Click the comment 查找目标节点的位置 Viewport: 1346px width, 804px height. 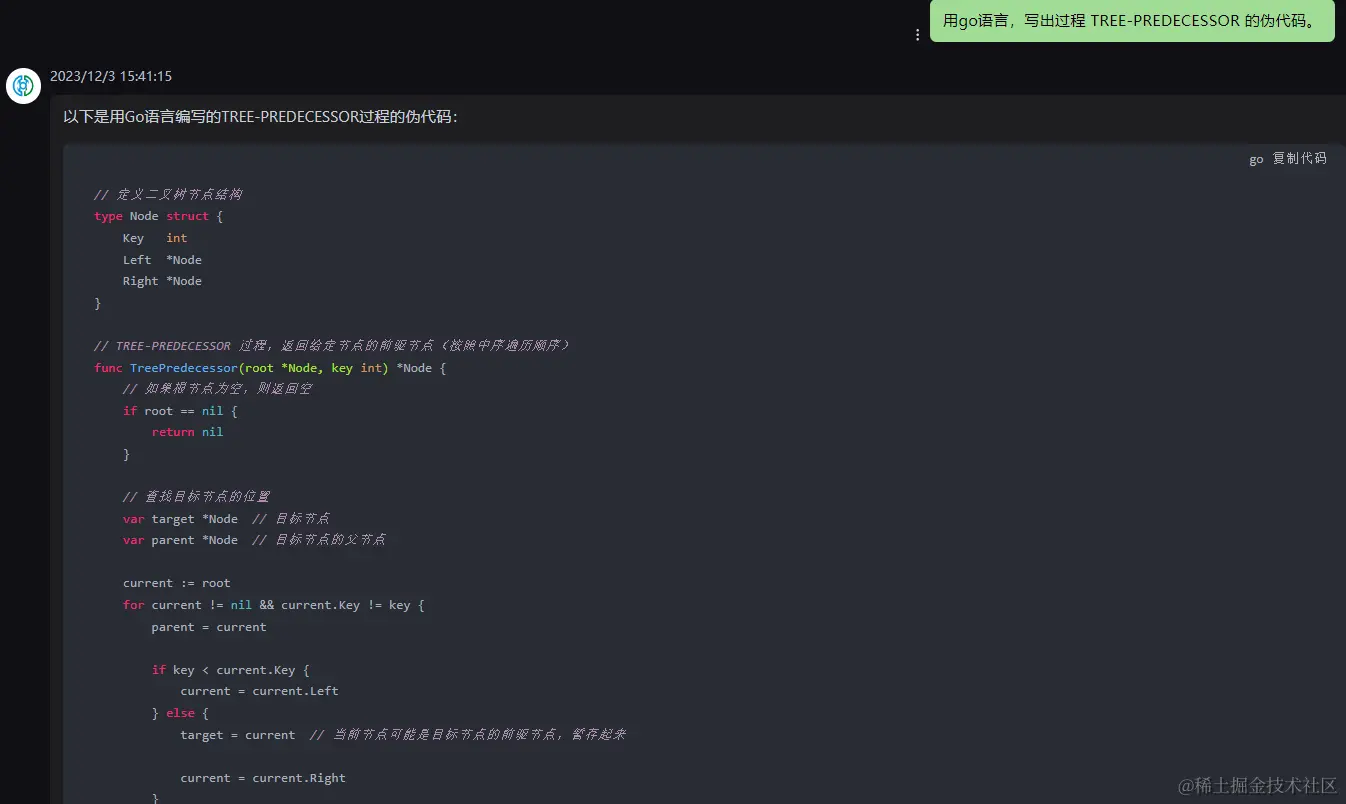coord(196,496)
